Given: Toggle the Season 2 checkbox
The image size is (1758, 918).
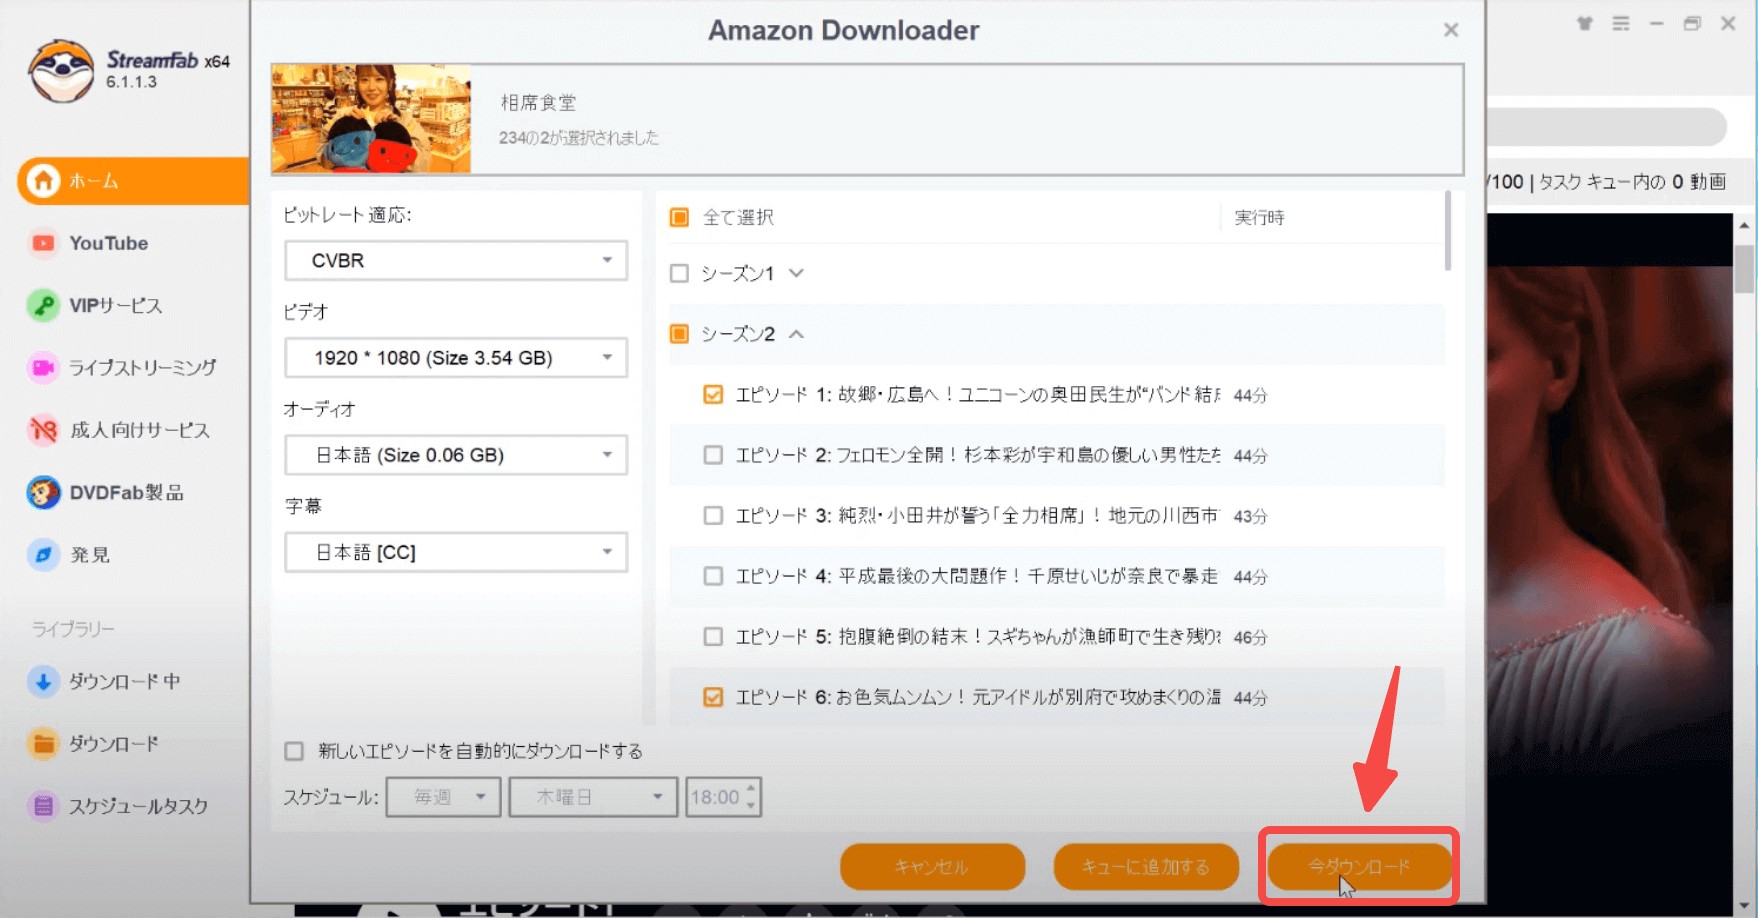Looking at the screenshot, I should coord(679,334).
